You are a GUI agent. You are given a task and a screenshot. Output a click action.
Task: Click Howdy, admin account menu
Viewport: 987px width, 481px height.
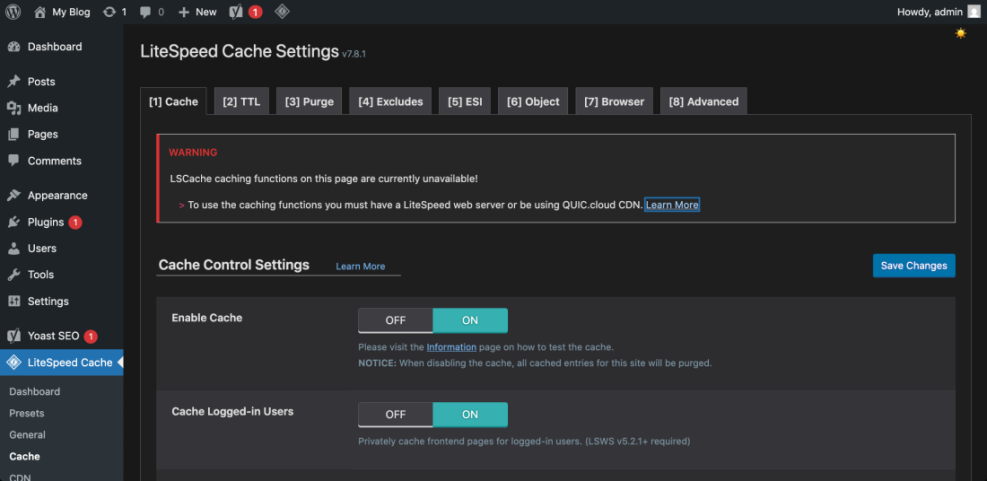point(930,12)
